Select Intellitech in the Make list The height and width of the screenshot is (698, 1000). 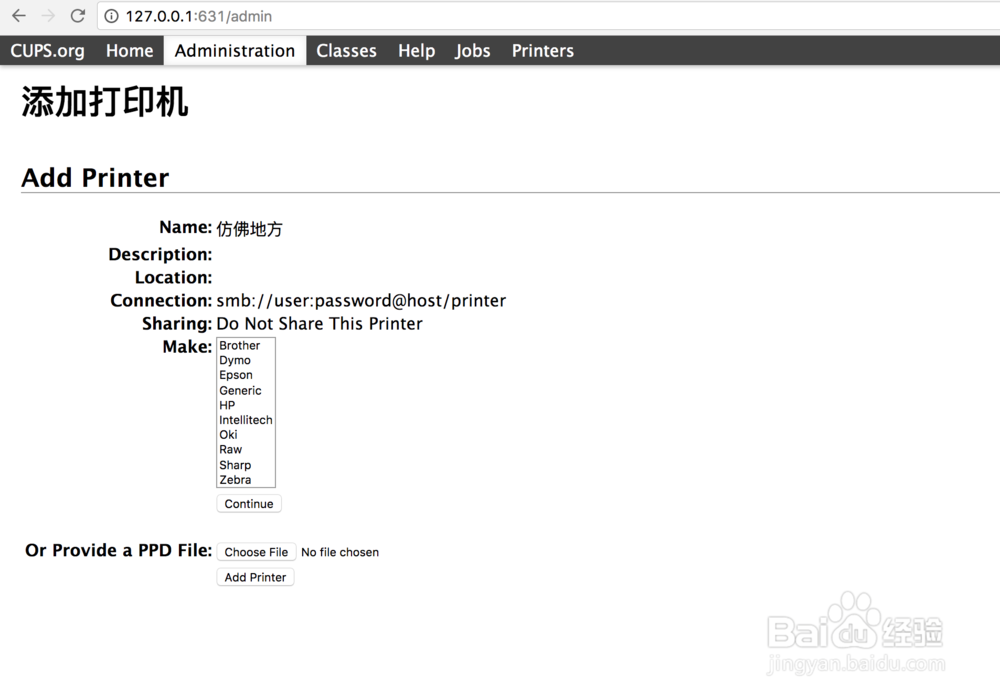pyautogui.click(x=246, y=420)
